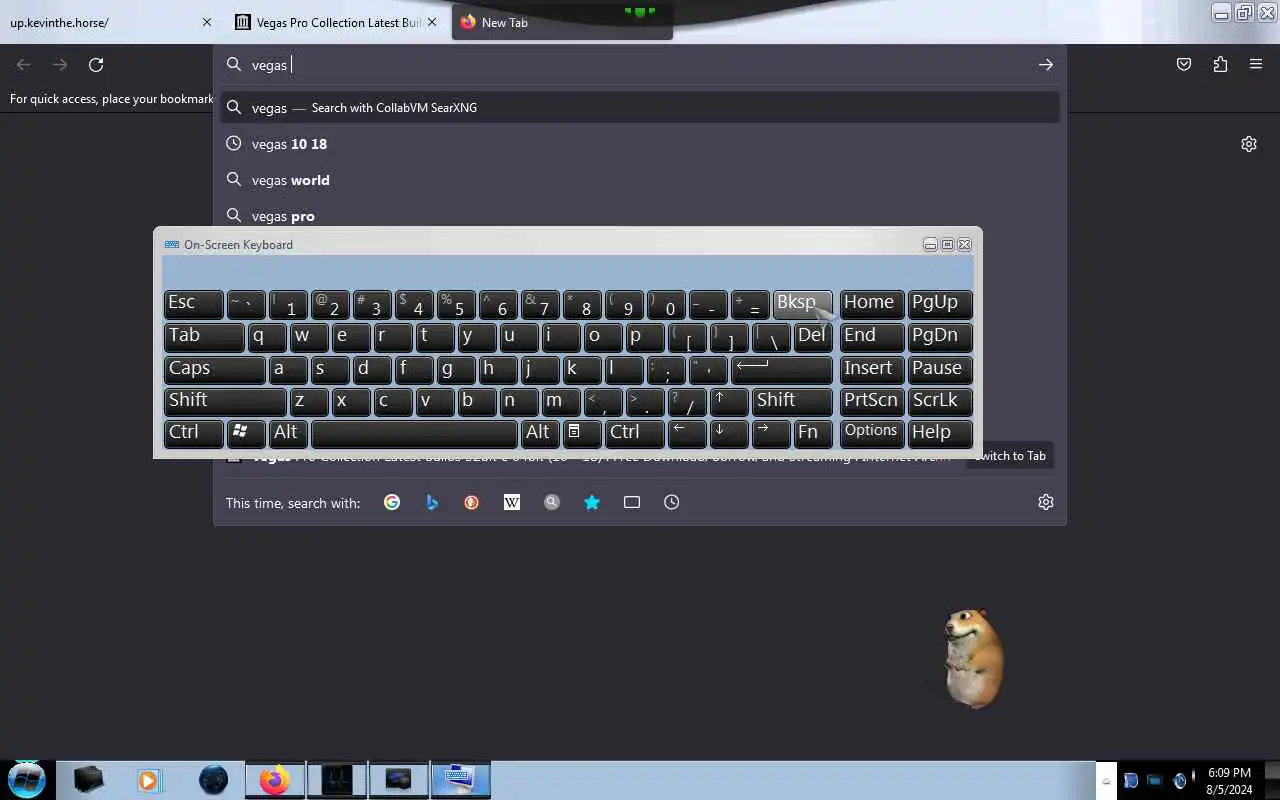Open Firefox application menu
Screen dimensions: 1280x800
(x=1256, y=64)
